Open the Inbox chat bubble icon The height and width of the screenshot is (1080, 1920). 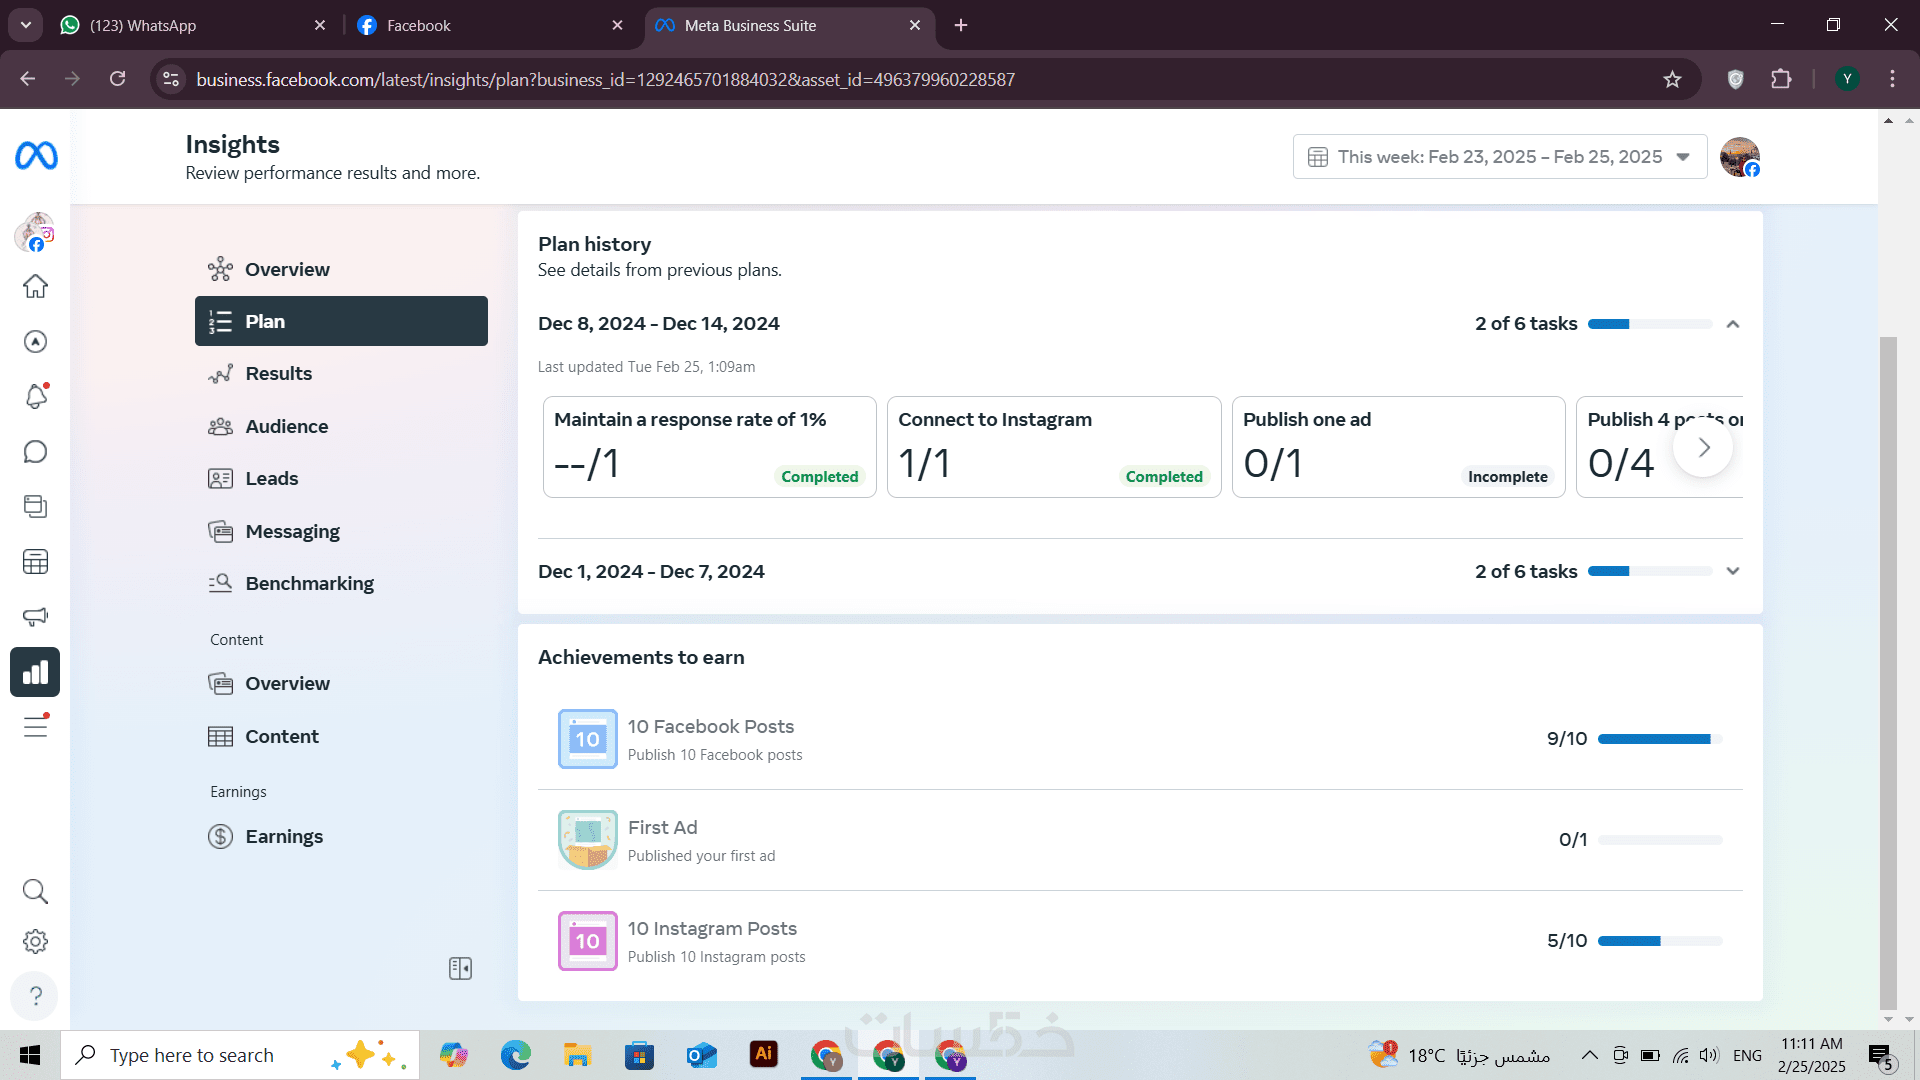(x=35, y=452)
